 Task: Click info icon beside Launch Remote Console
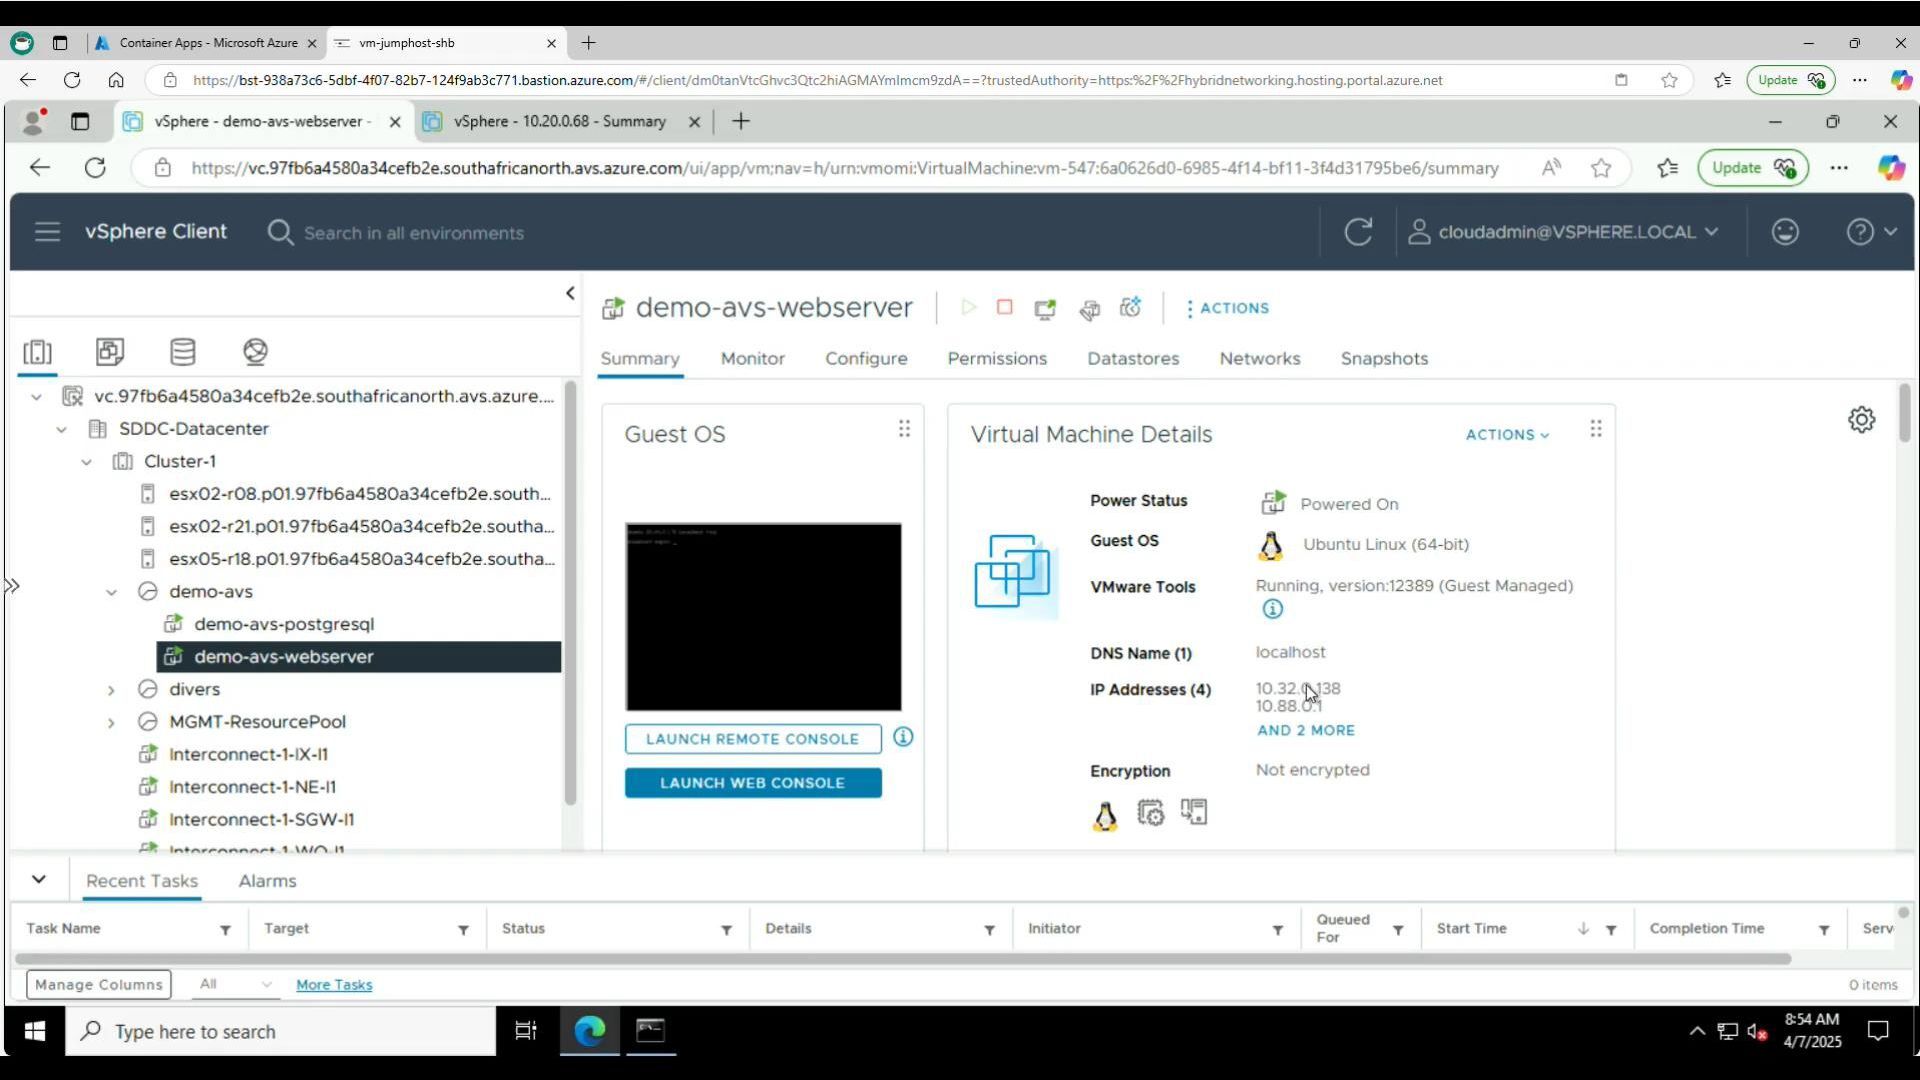tap(903, 738)
